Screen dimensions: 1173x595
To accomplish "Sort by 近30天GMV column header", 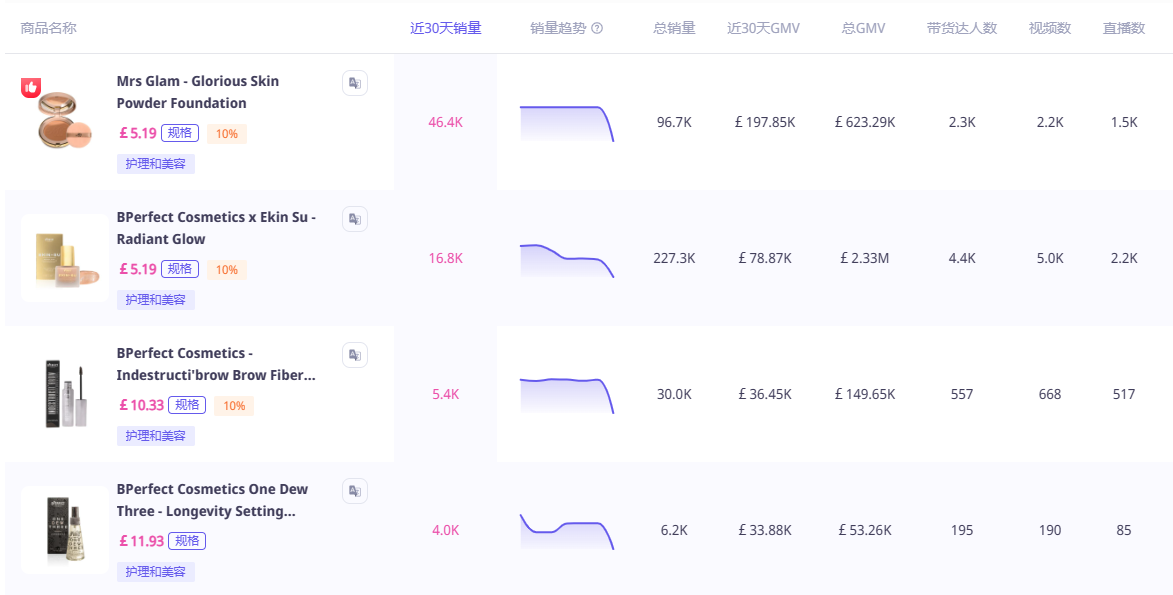I will point(763,28).
